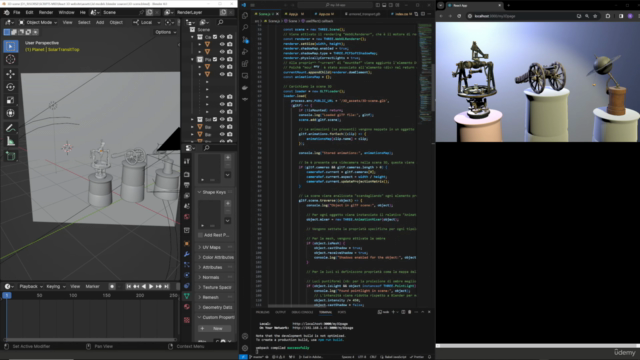Viewport: 640px width, 360px height.
Task: Open the Material properties tab
Action: click(187, 307)
